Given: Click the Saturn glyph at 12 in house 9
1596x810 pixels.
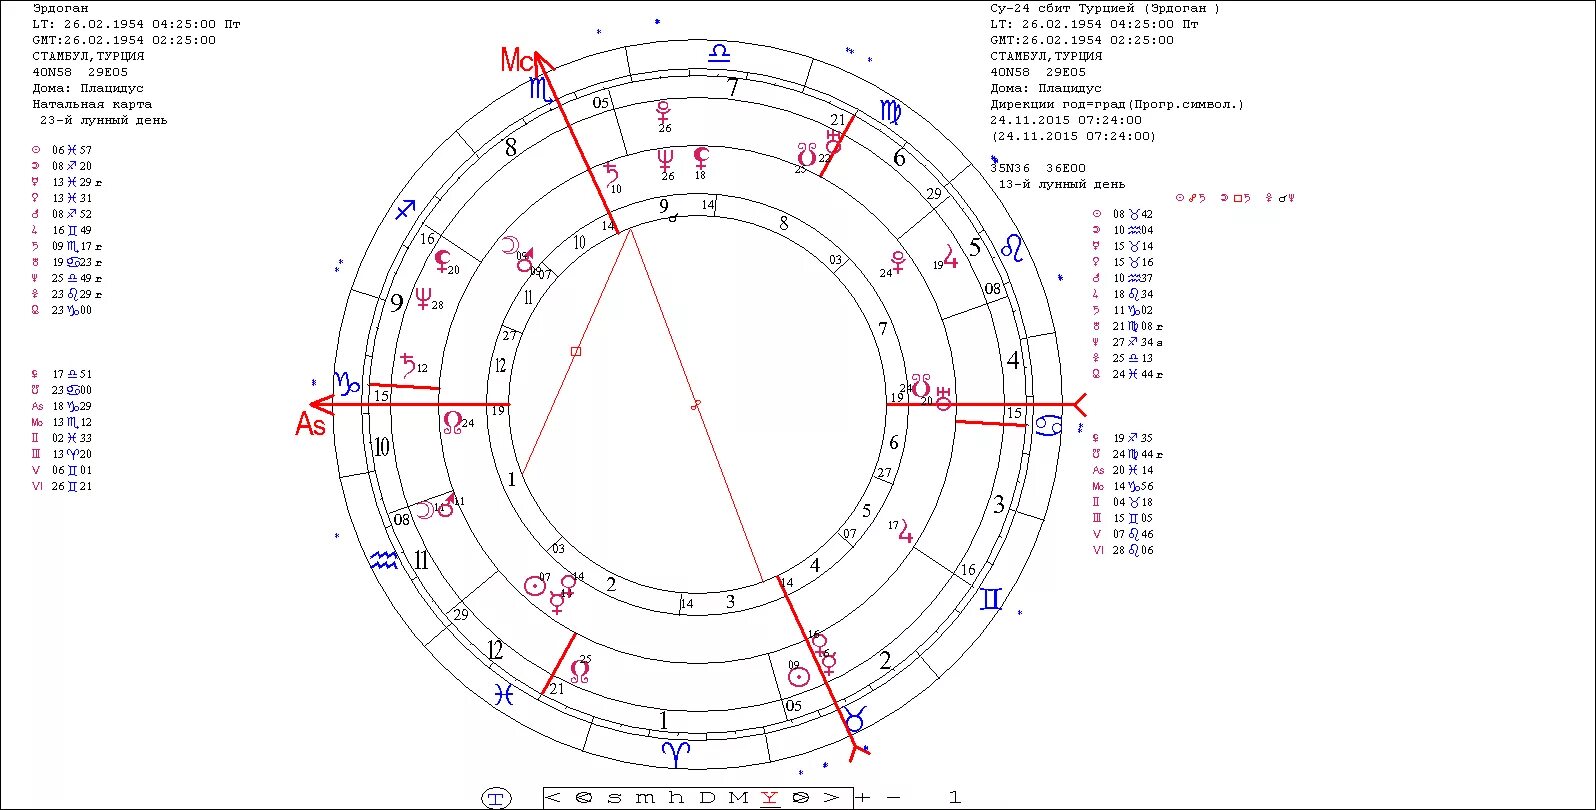Looking at the screenshot, I should click(x=408, y=363).
